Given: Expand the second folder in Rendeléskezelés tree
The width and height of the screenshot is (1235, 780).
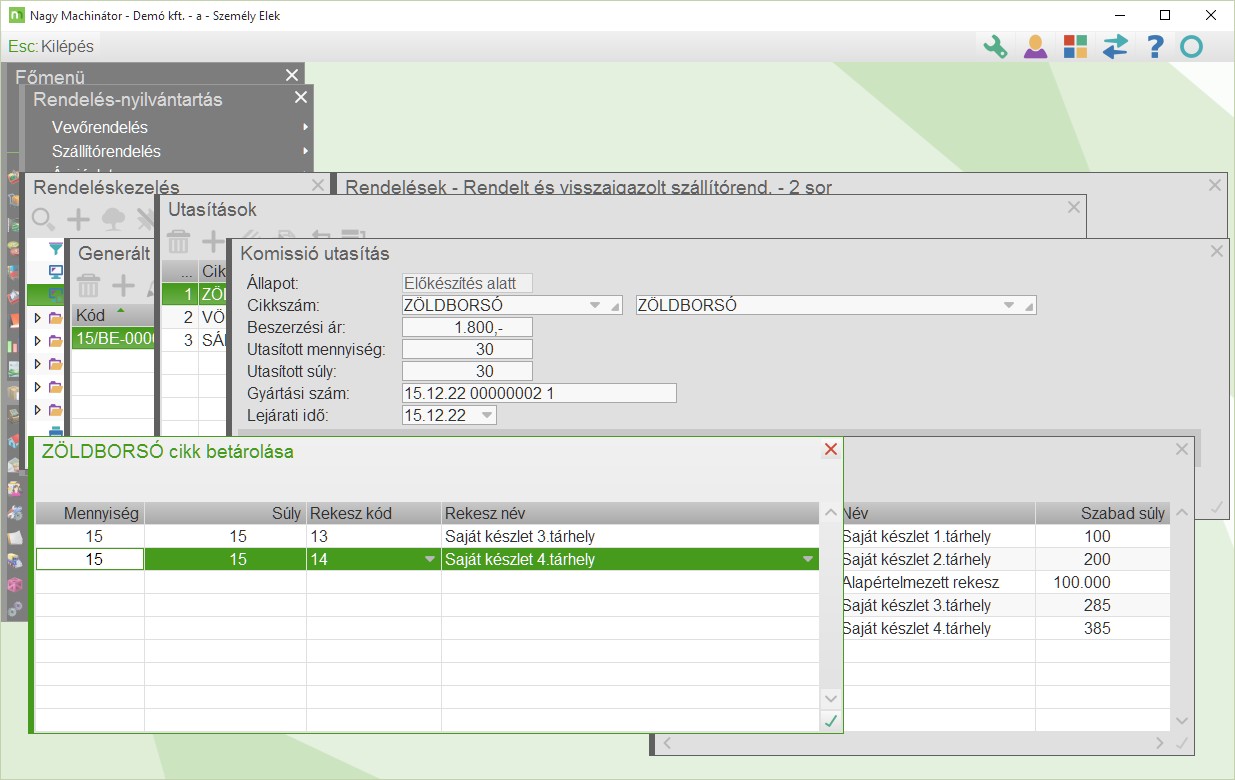Looking at the screenshot, I should [38, 341].
